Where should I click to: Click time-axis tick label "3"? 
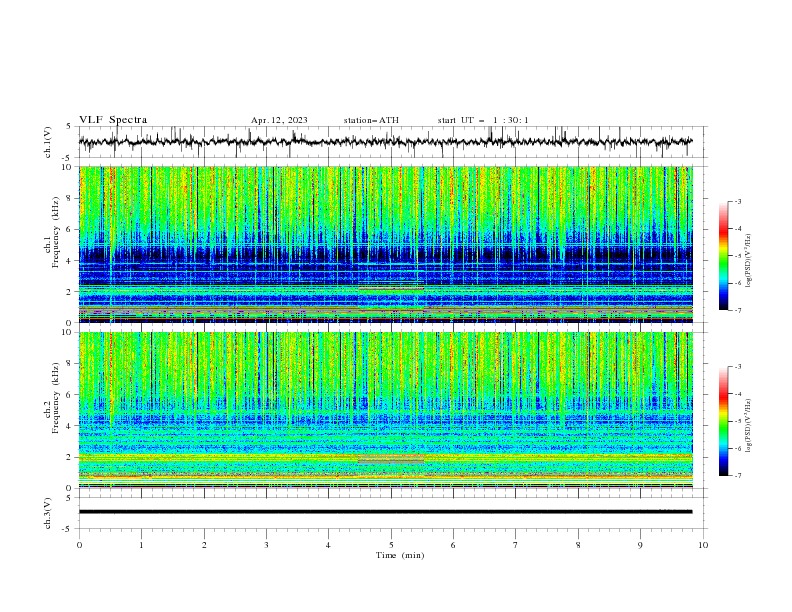point(266,545)
